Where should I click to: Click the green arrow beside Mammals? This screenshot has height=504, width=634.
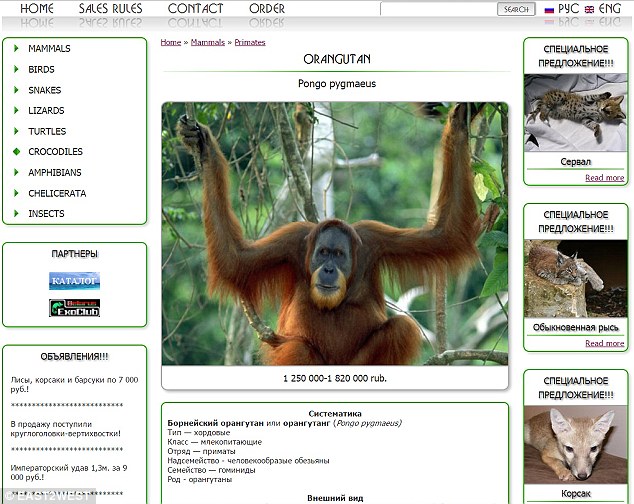point(17,48)
